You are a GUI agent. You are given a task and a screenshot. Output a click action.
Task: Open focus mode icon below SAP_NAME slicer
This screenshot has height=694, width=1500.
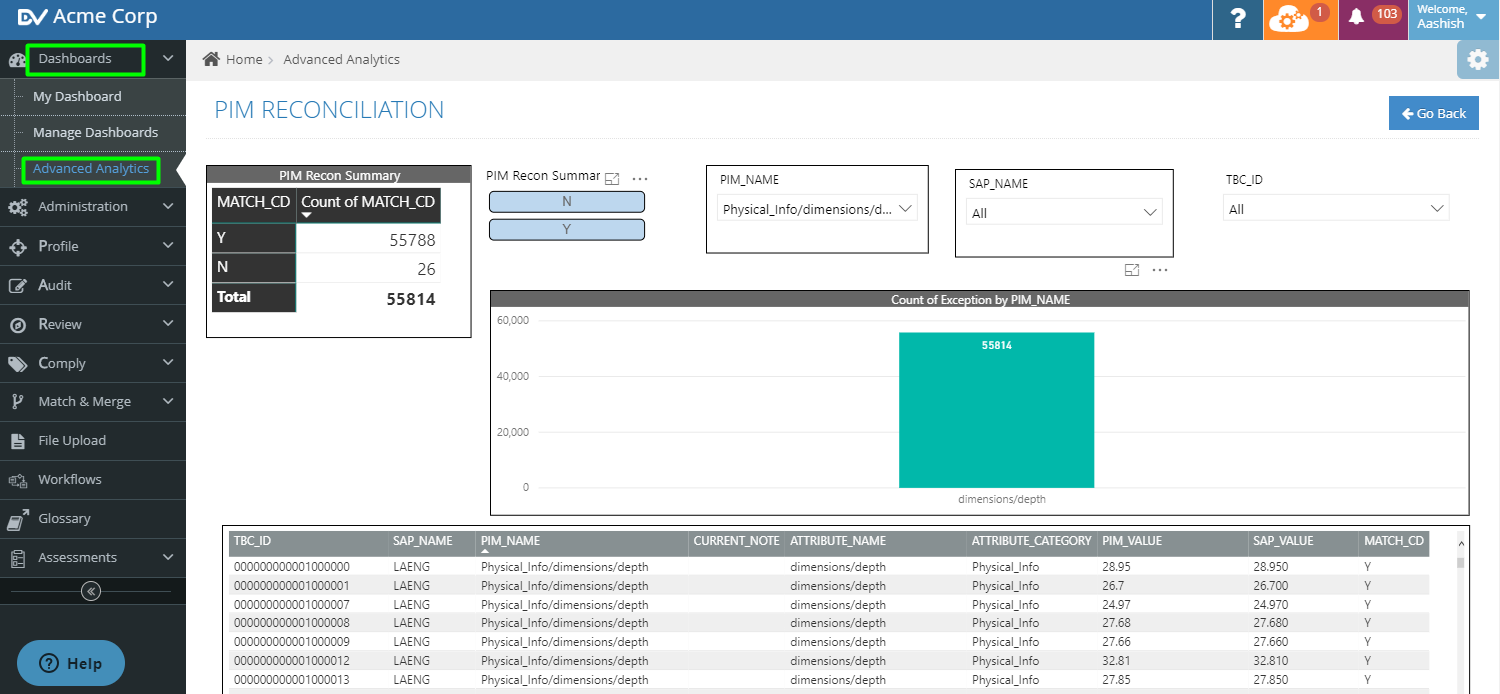[x=1132, y=270]
